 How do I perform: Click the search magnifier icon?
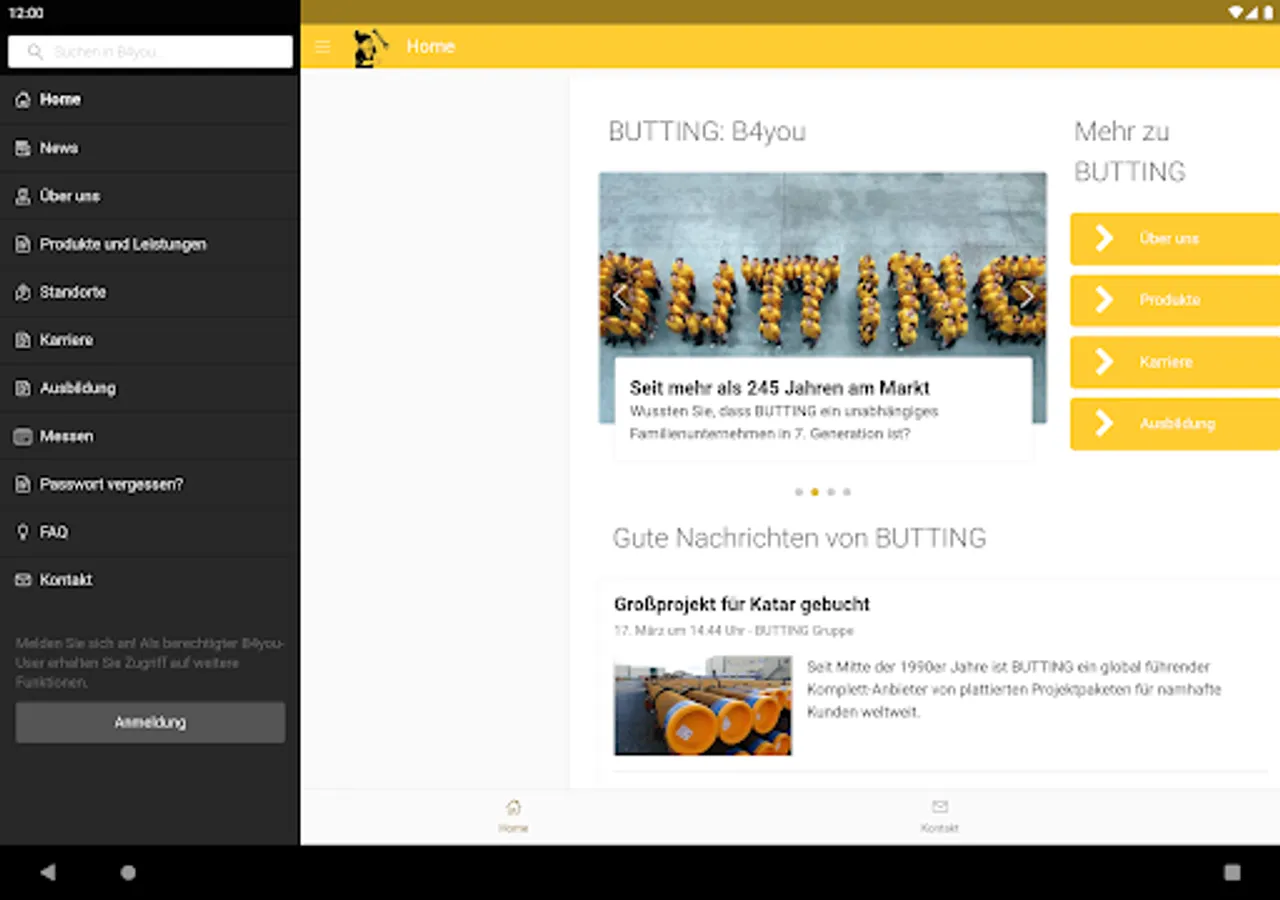click(x=36, y=52)
